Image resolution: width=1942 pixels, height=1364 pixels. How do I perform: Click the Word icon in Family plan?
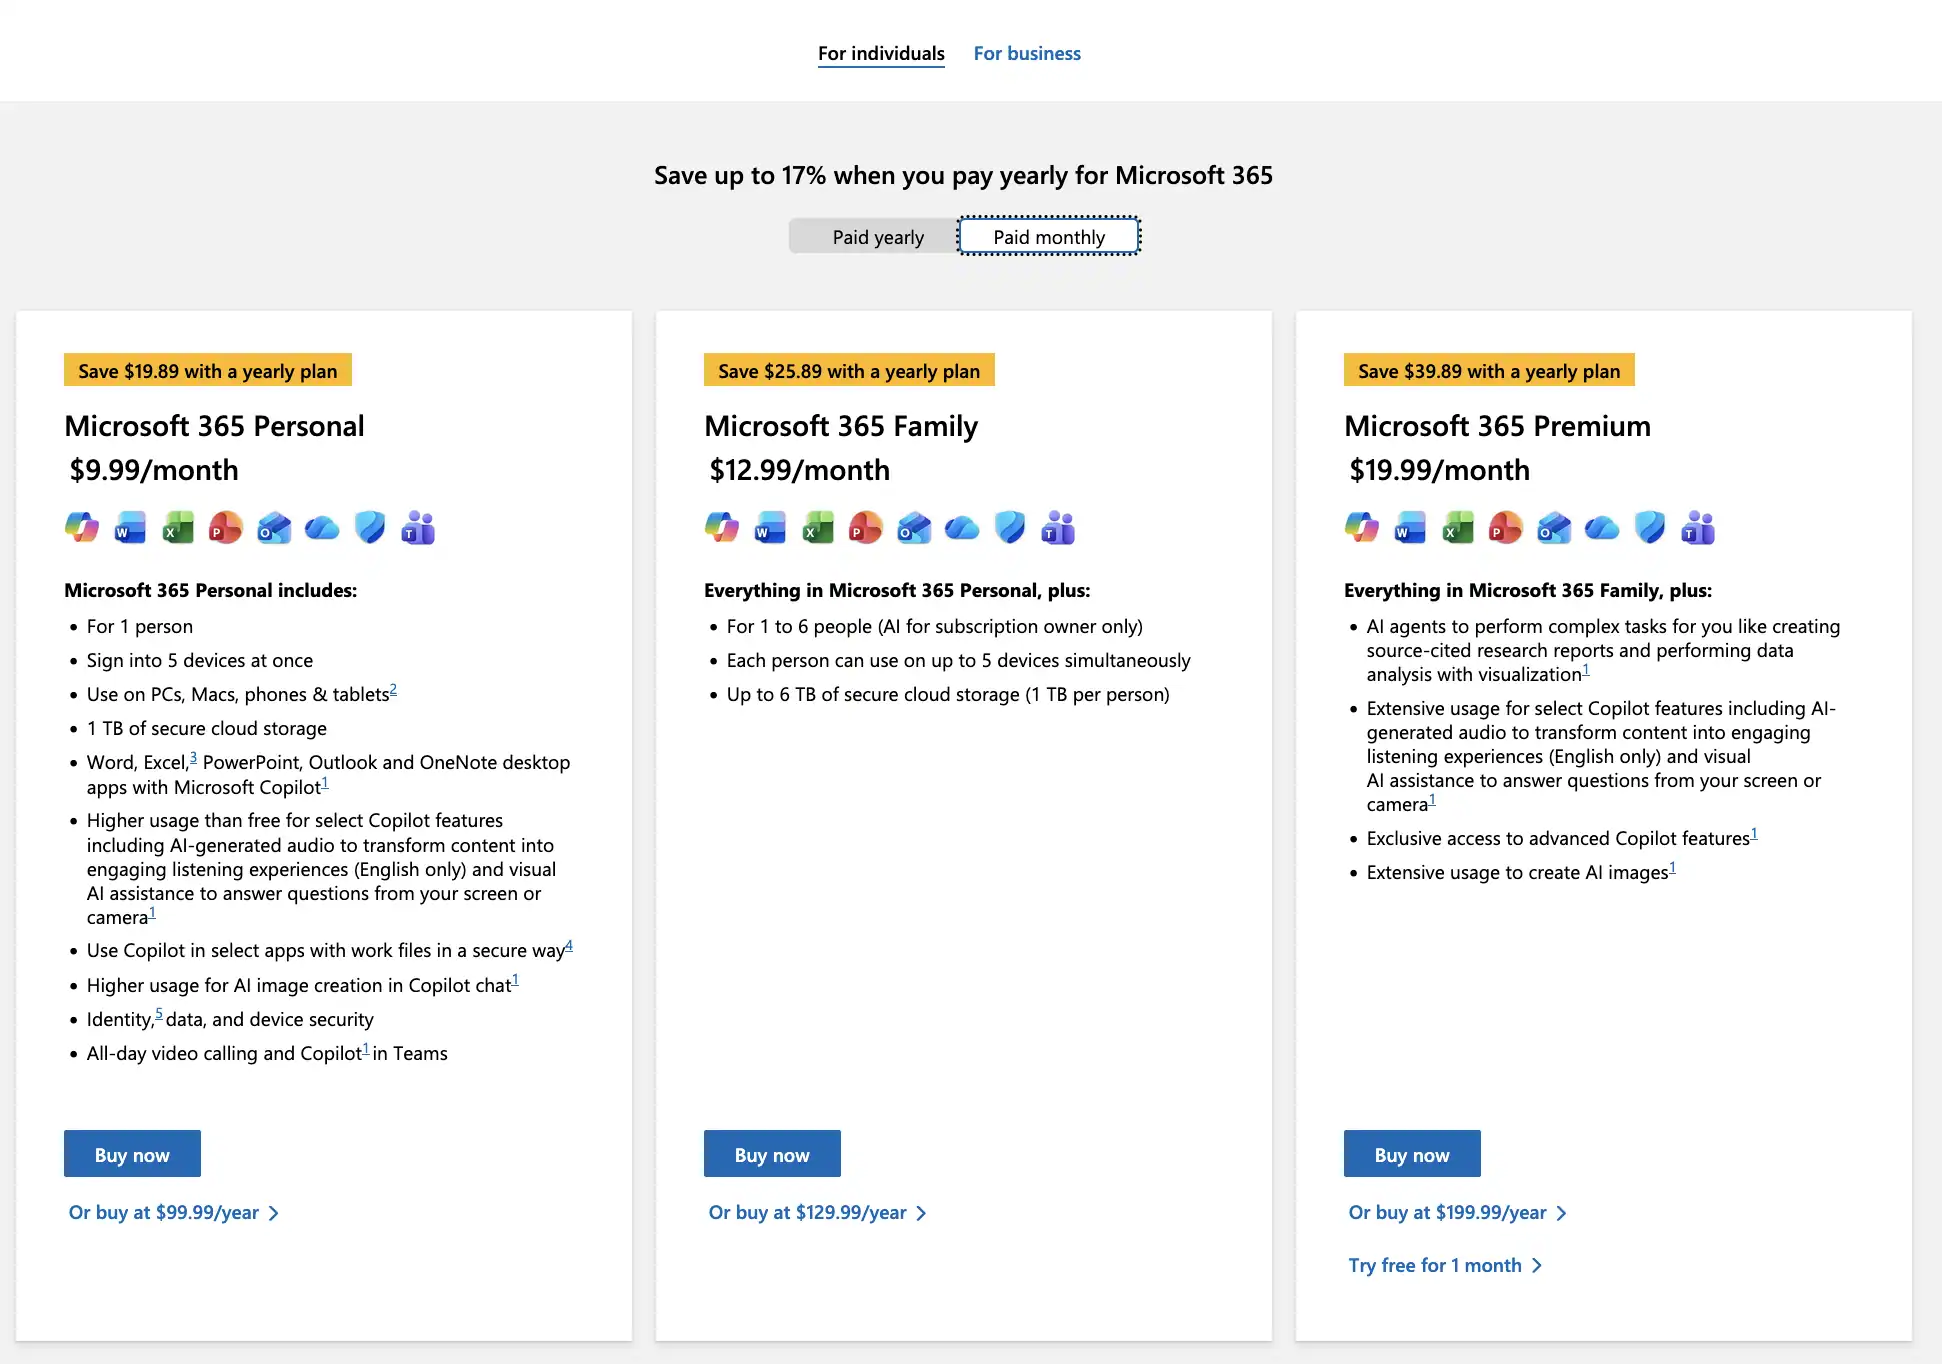coord(770,527)
